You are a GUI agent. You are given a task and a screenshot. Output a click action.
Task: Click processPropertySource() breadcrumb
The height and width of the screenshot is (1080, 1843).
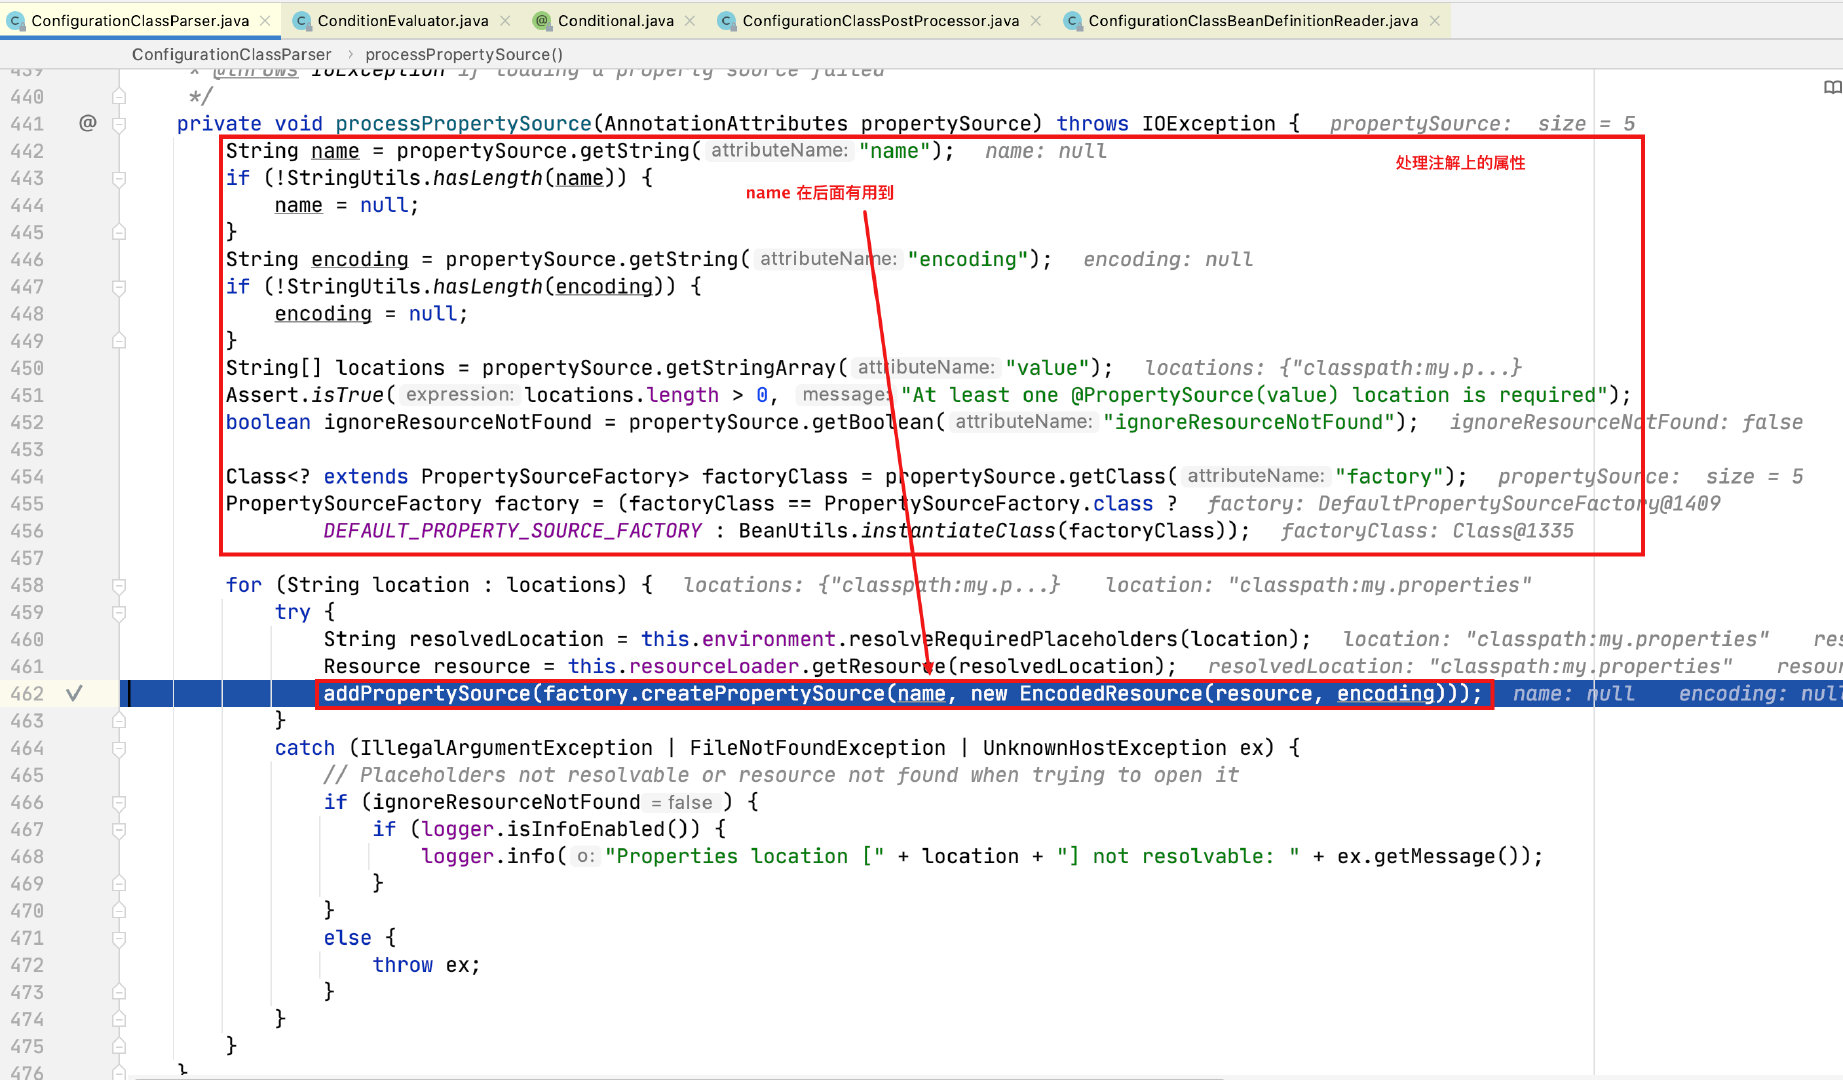click(464, 54)
